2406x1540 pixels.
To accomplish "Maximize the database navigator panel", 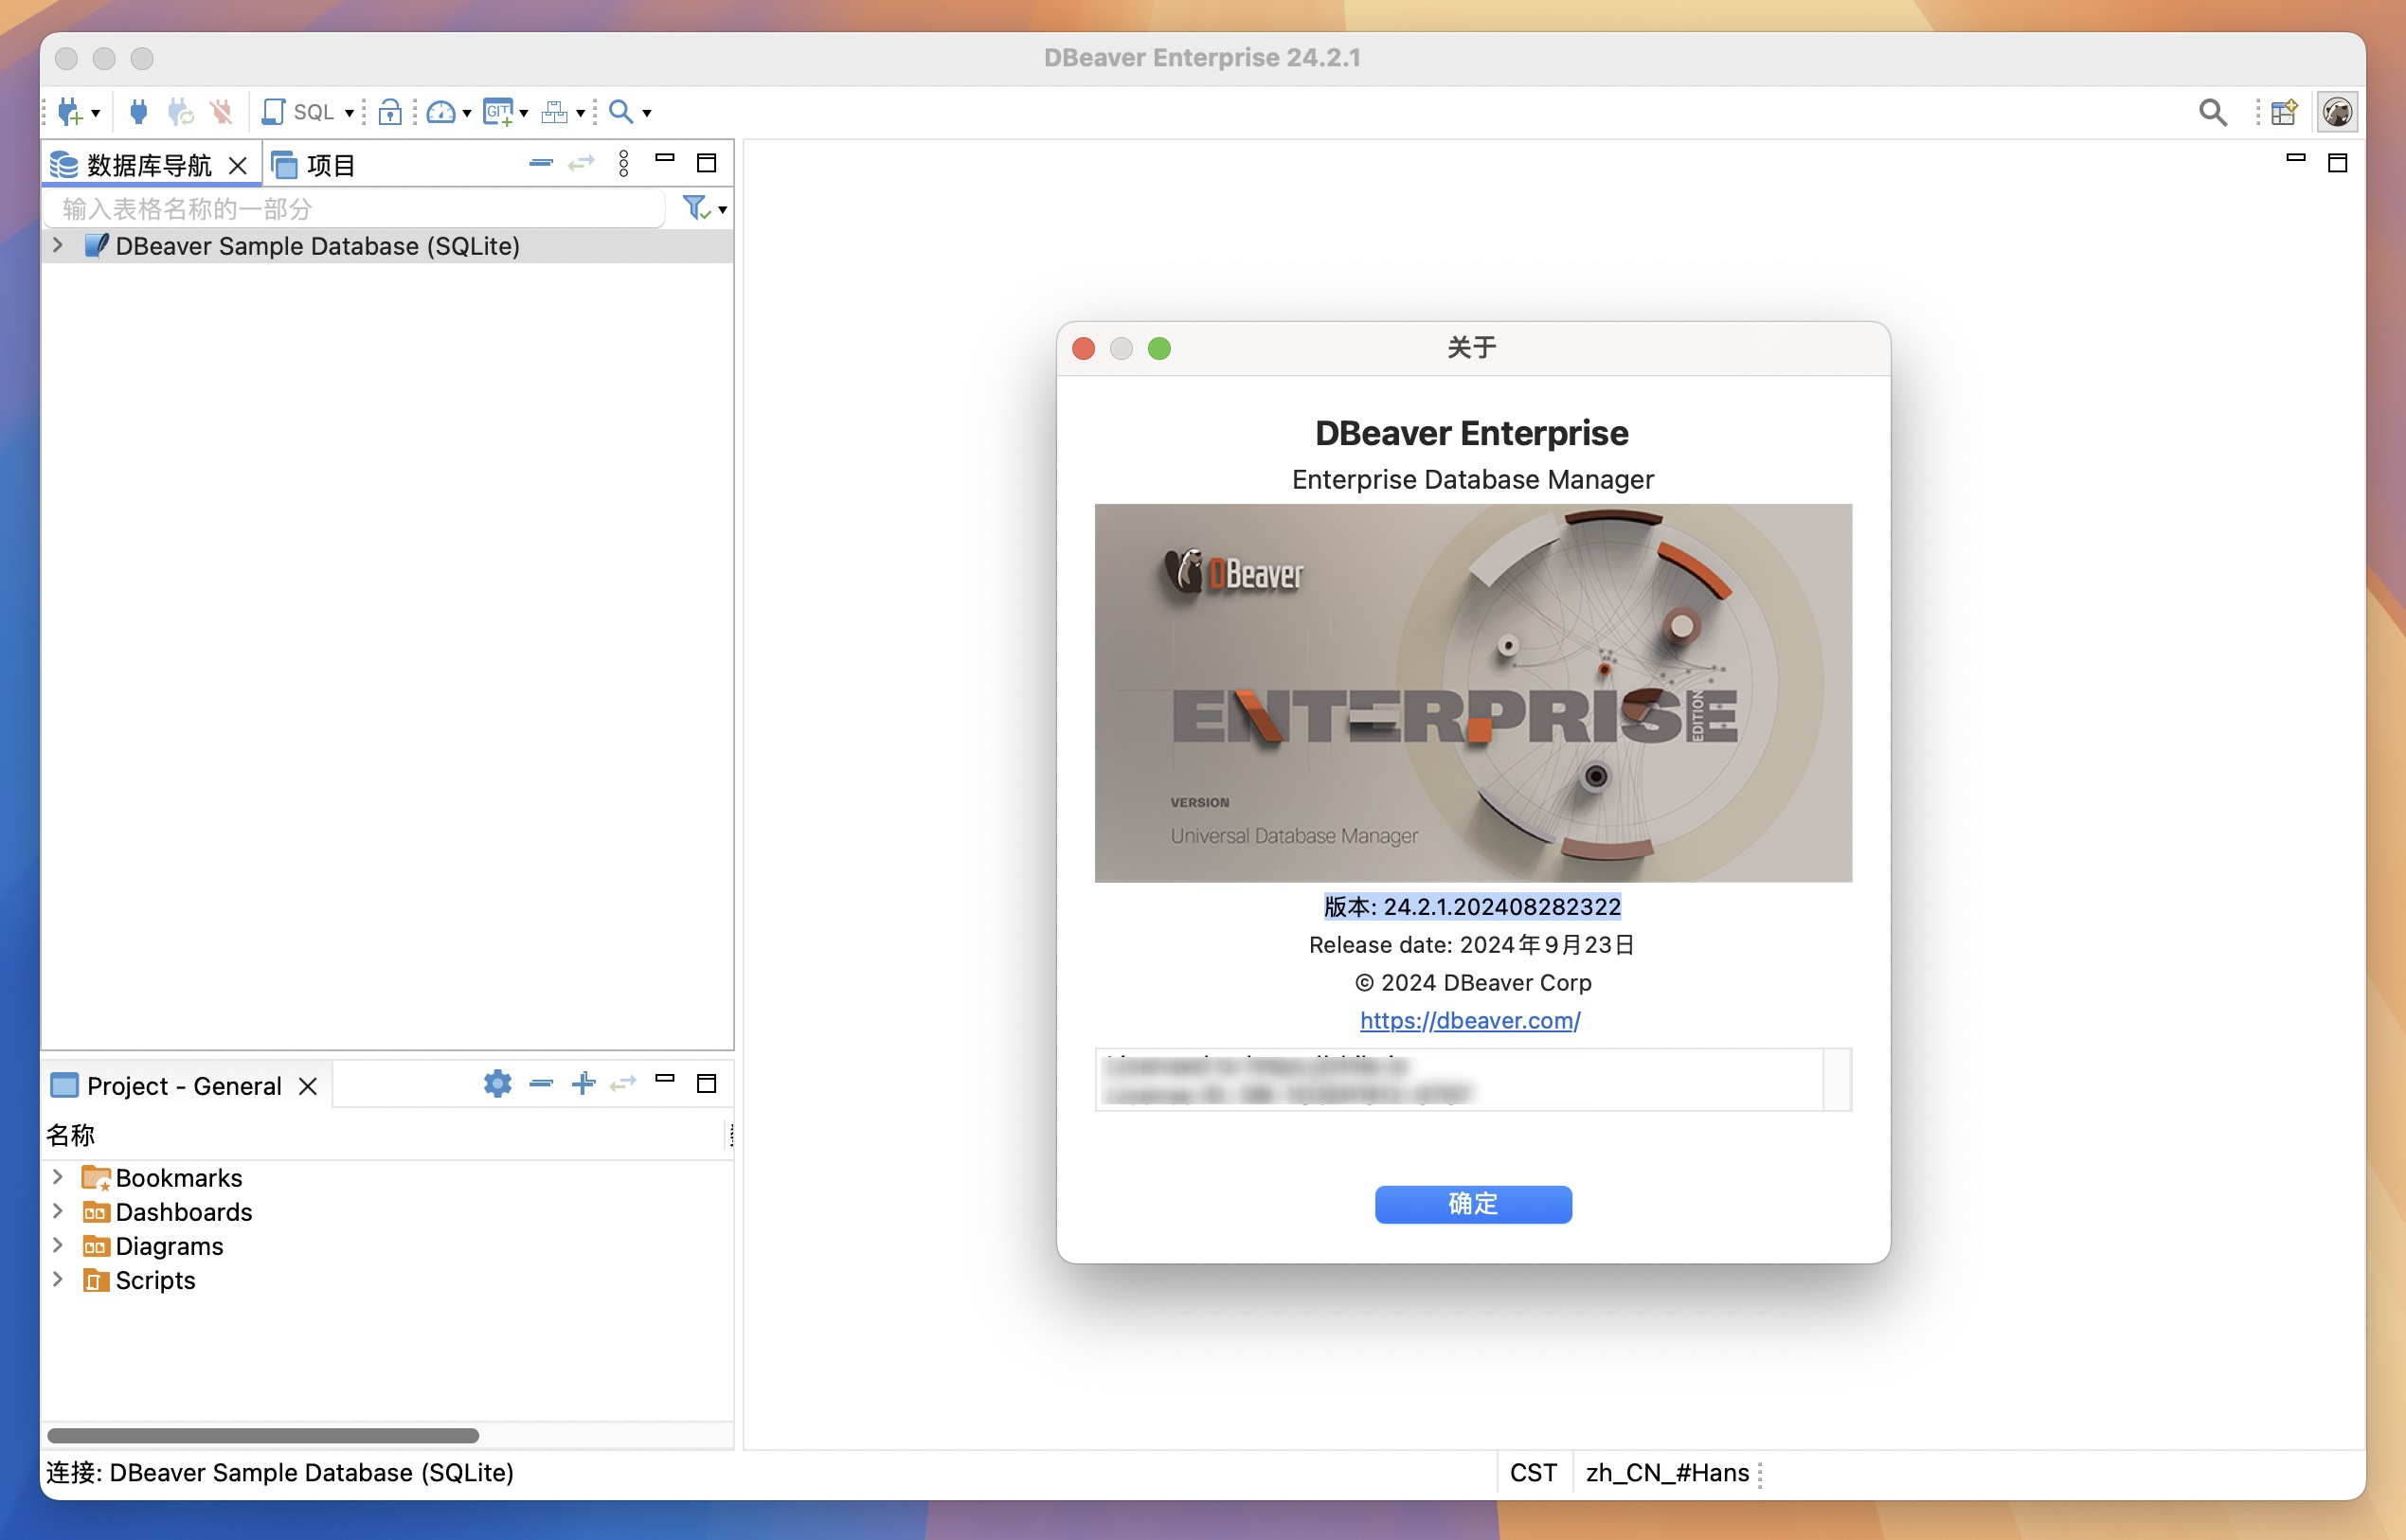I will point(706,163).
